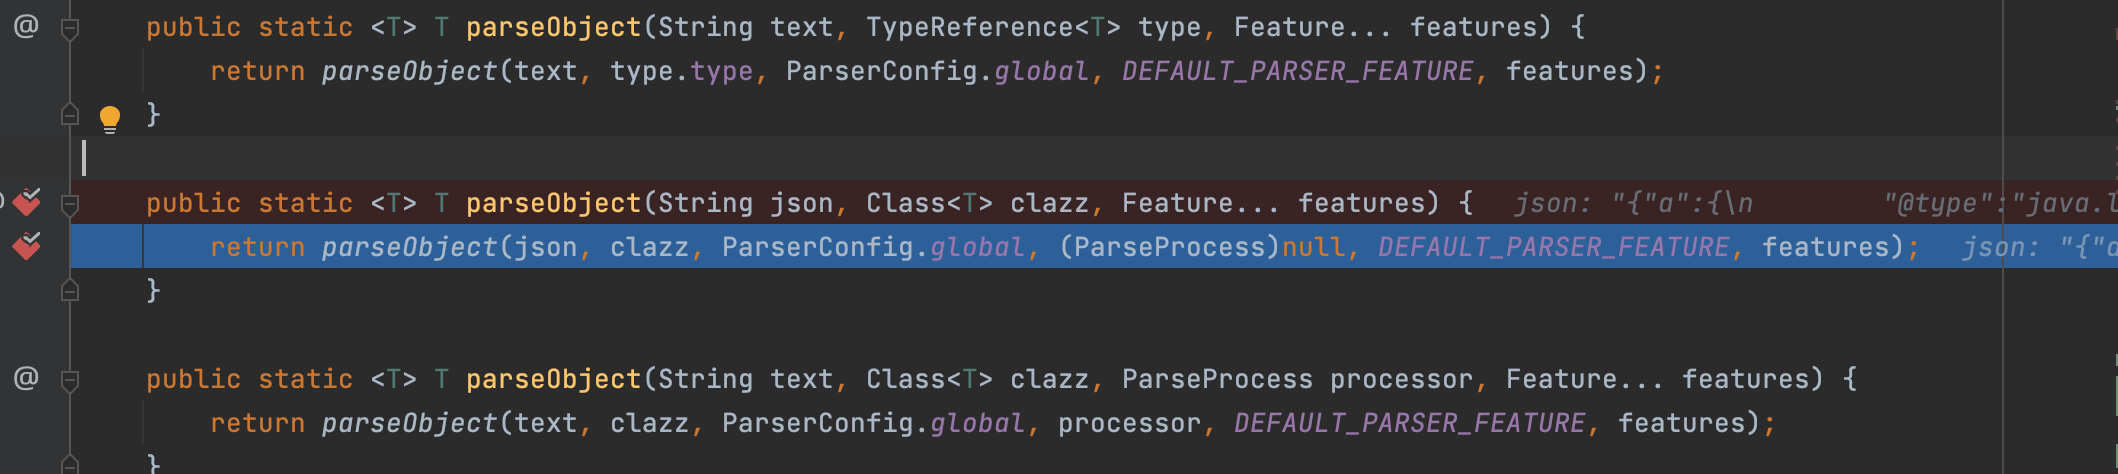The image size is (2118, 474).
Task: Click the type.type field in the first return
Action: coord(681,71)
